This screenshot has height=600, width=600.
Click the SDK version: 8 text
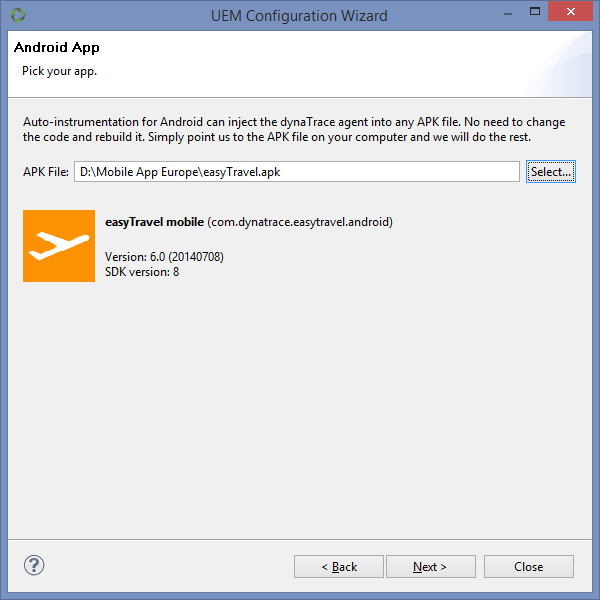(142, 272)
